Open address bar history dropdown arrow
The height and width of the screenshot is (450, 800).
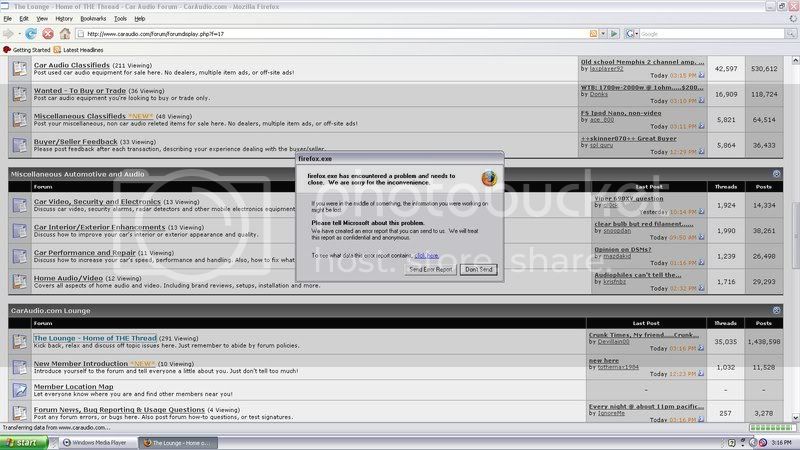click(x=603, y=34)
